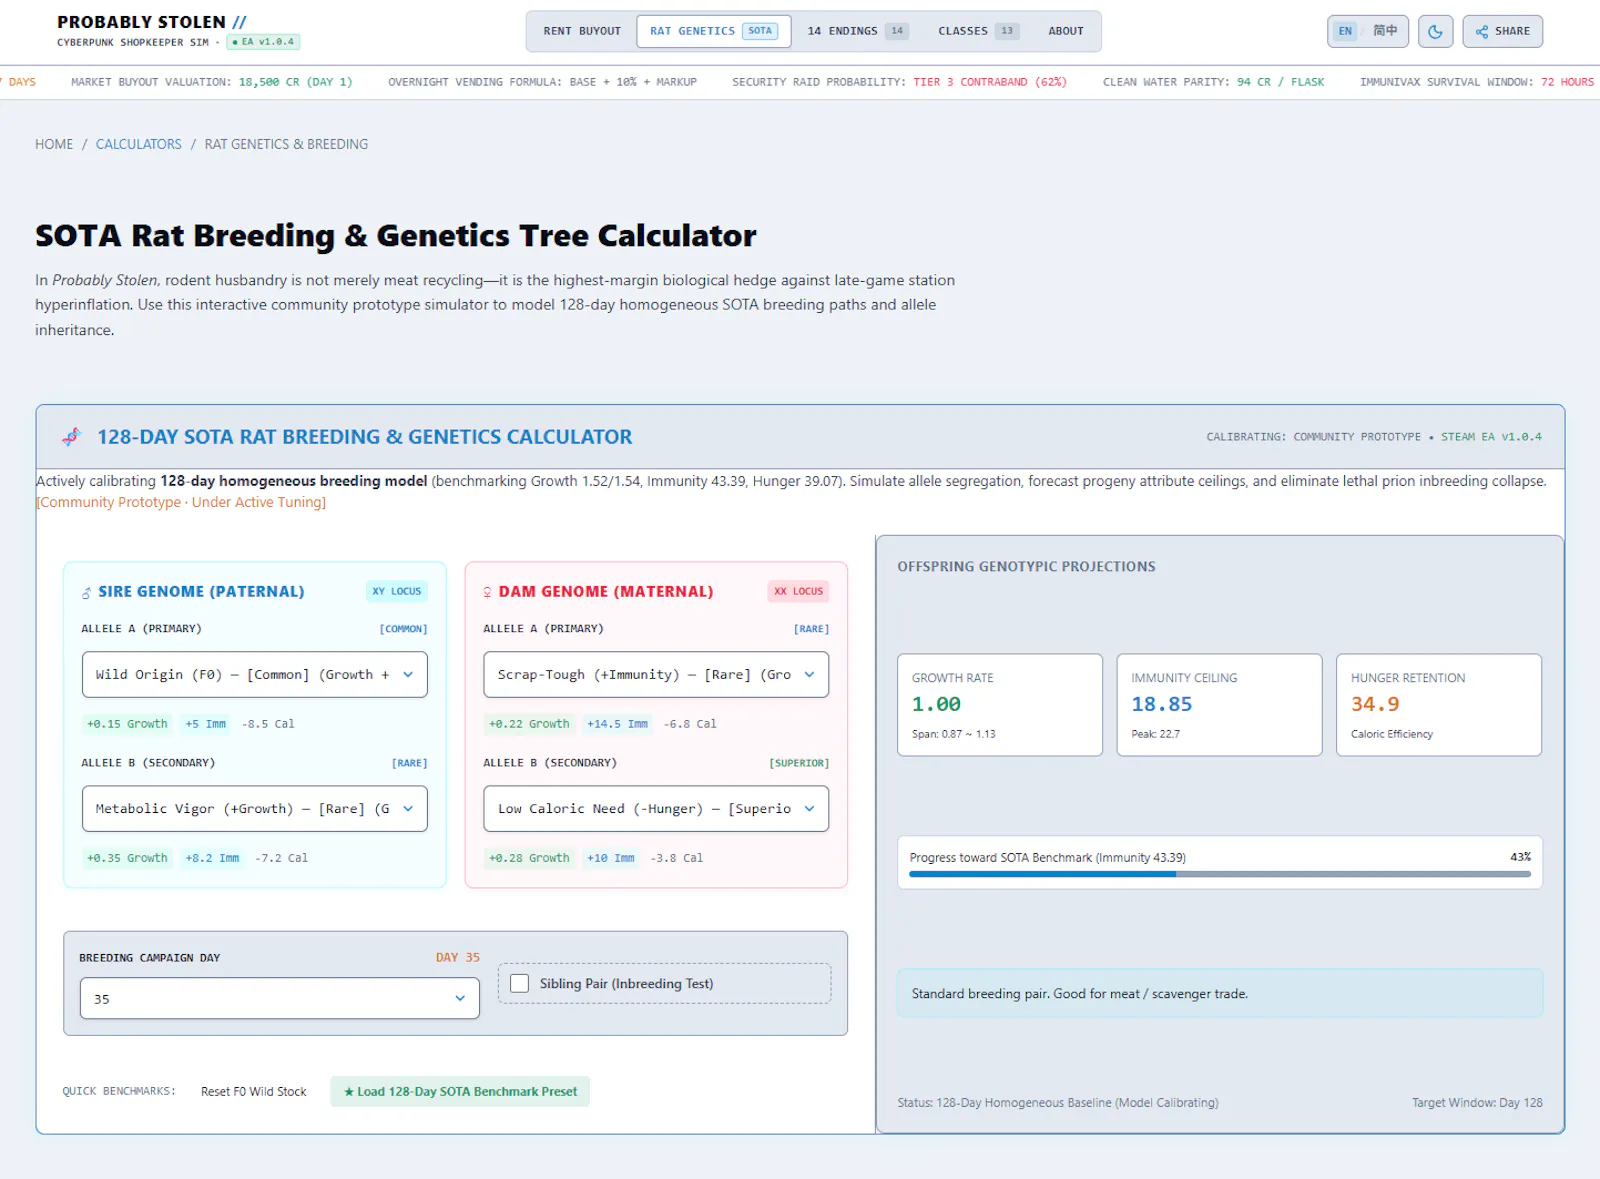This screenshot has width=1600, height=1179.
Task: Click Reset F0 Wild Stock
Action: coord(254,1091)
